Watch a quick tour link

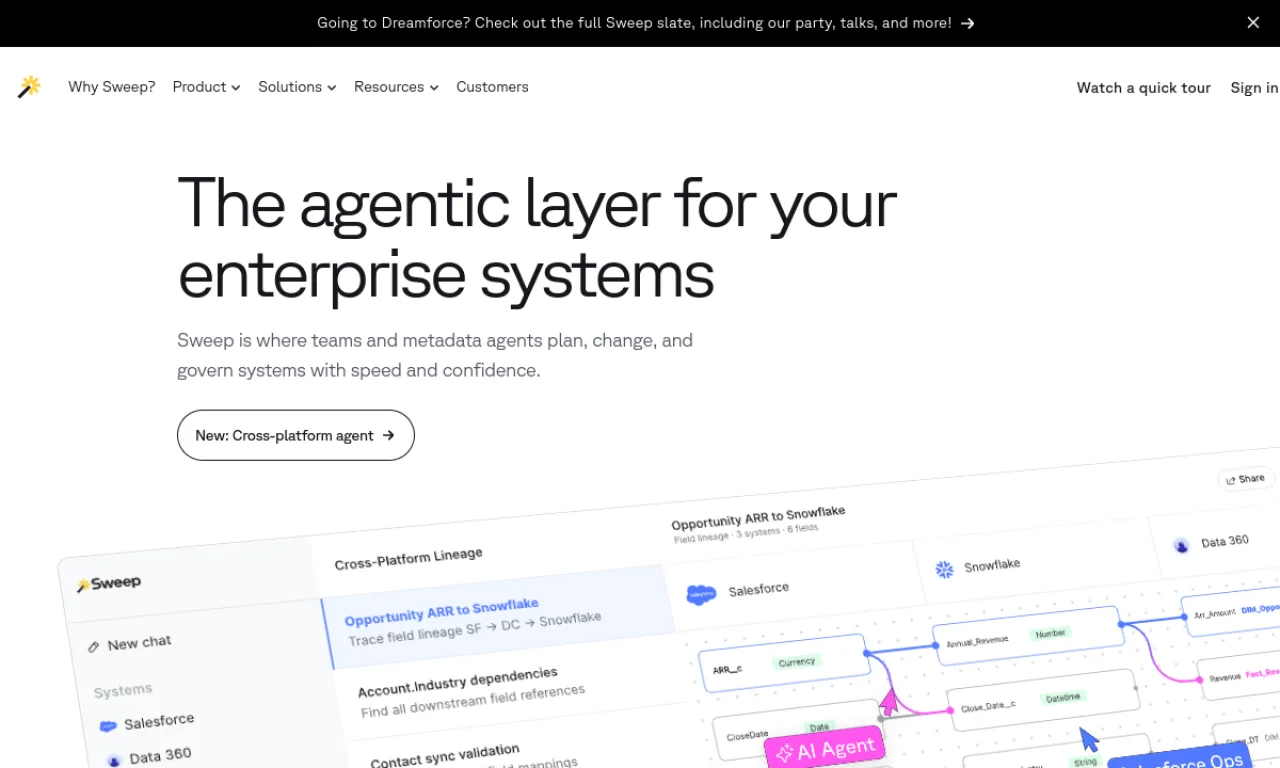[x=1143, y=88]
